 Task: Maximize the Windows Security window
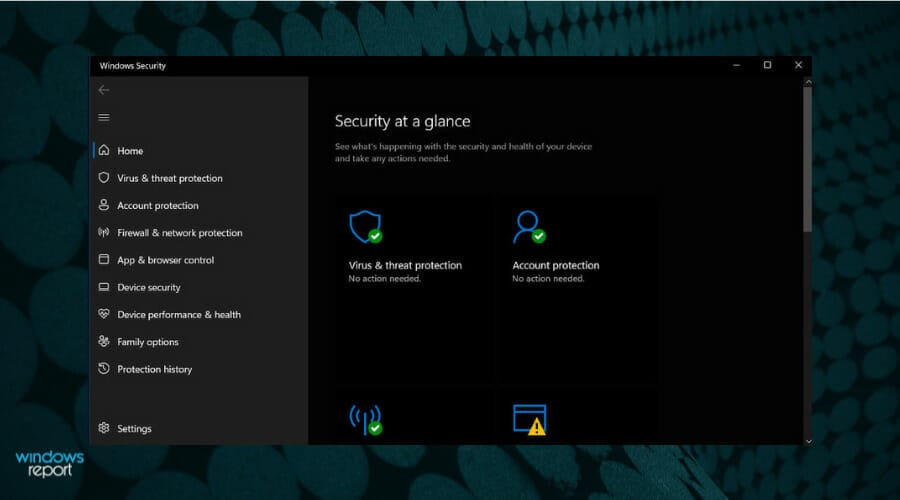coord(767,65)
